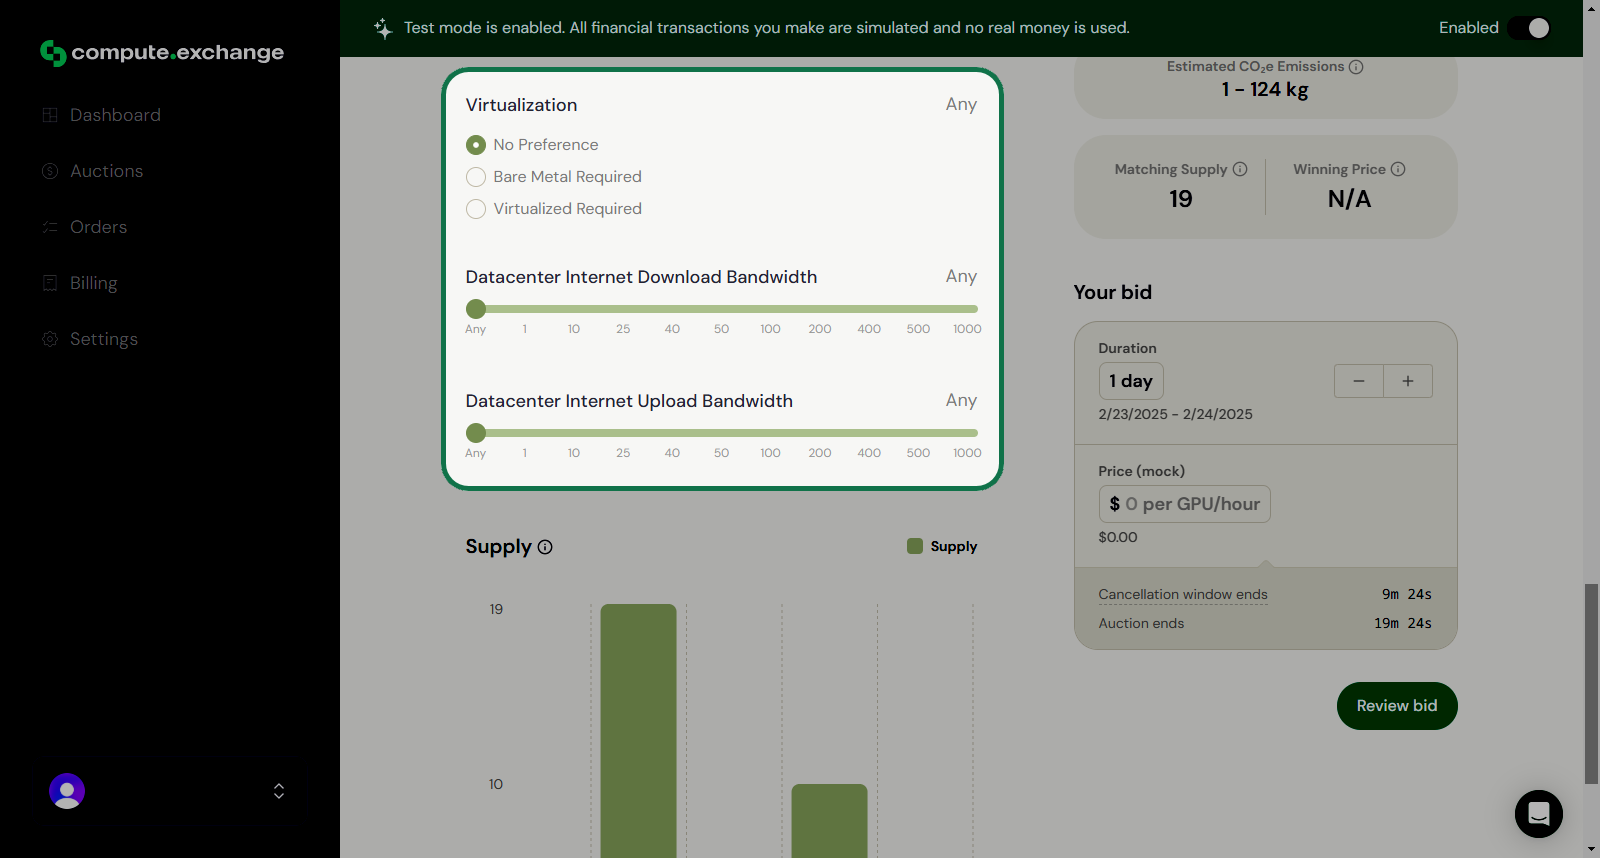This screenshot has width=1600, height=858.
Task: Increase duration with the plus button
Action: (x=1408, y=381)
